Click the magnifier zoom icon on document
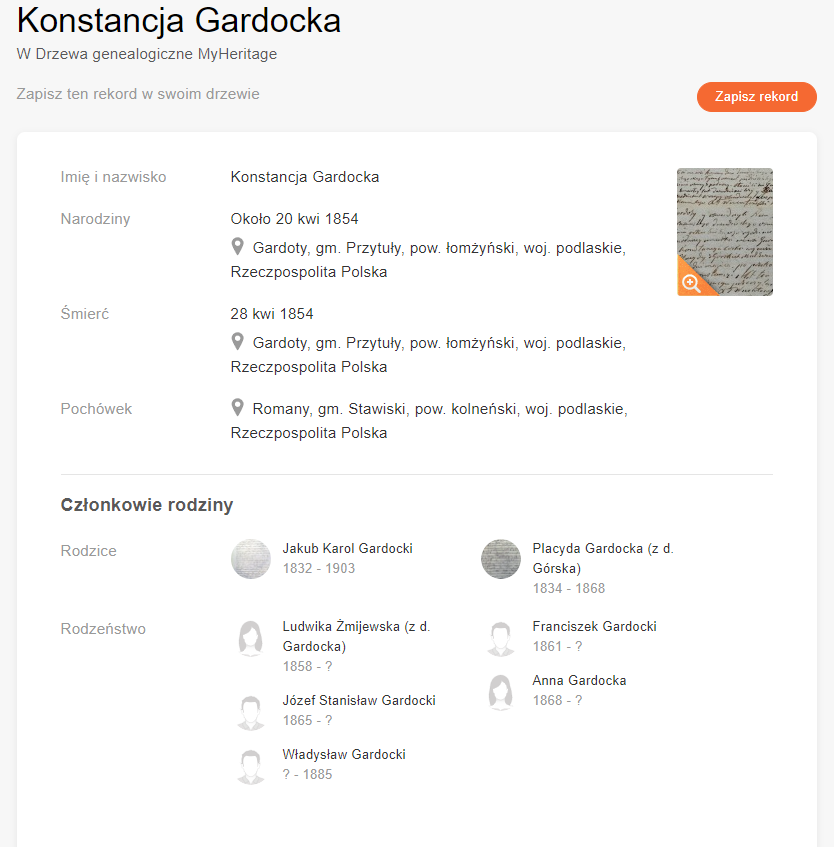This screenshot has width=834, height=847. coord(691,282)
